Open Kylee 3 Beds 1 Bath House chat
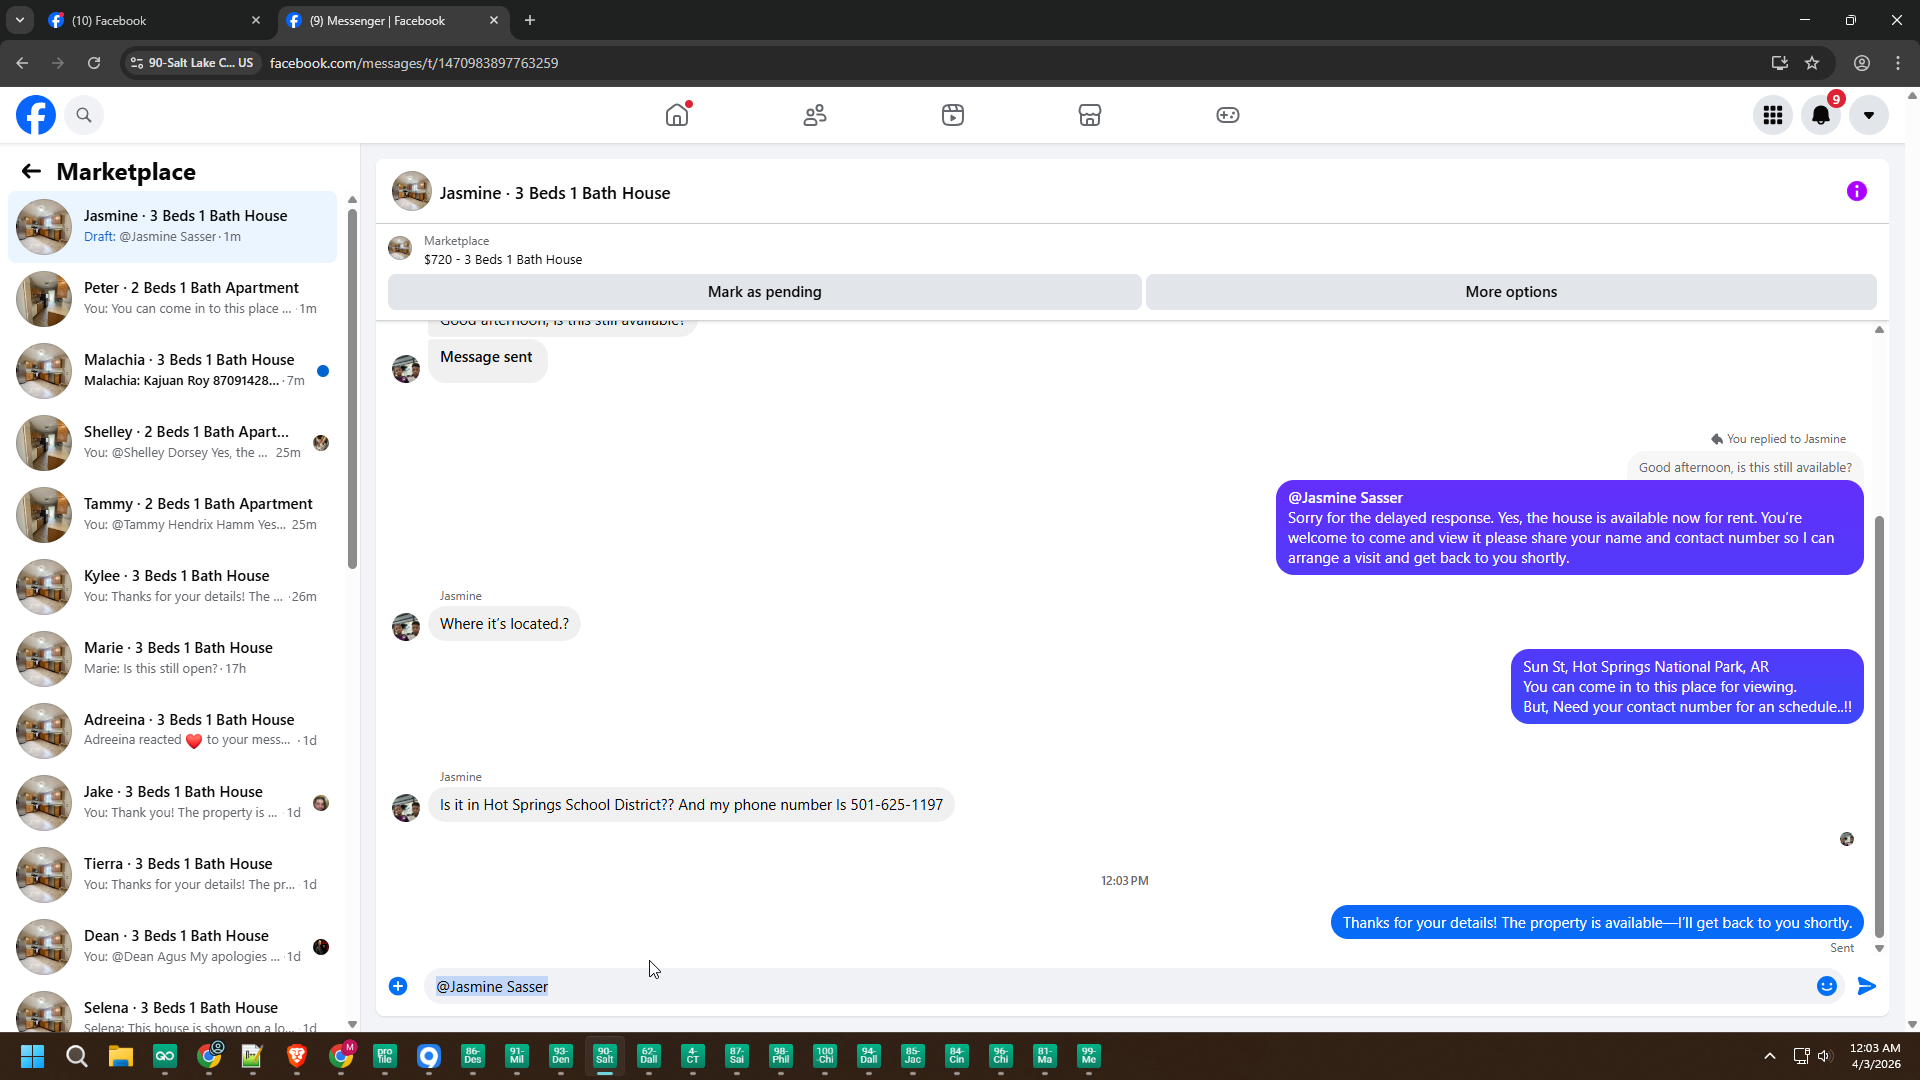 172,587
